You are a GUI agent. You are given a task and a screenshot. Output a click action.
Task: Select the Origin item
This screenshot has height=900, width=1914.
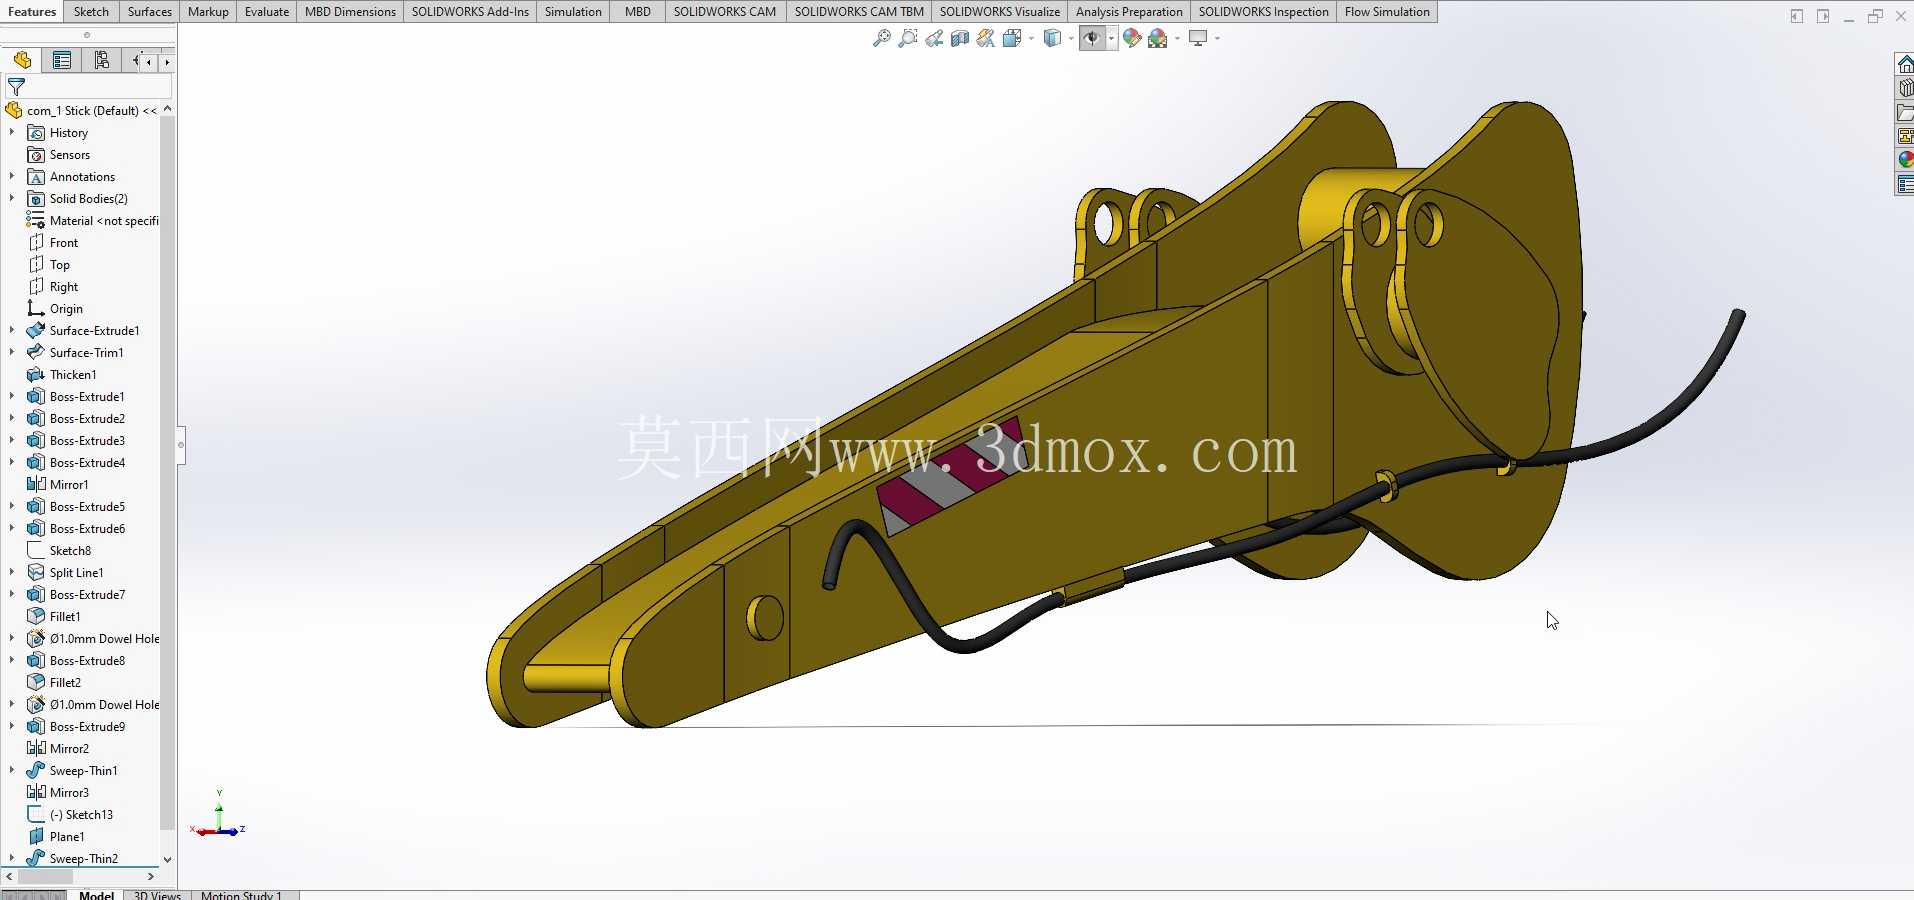[x=55, y=309]
